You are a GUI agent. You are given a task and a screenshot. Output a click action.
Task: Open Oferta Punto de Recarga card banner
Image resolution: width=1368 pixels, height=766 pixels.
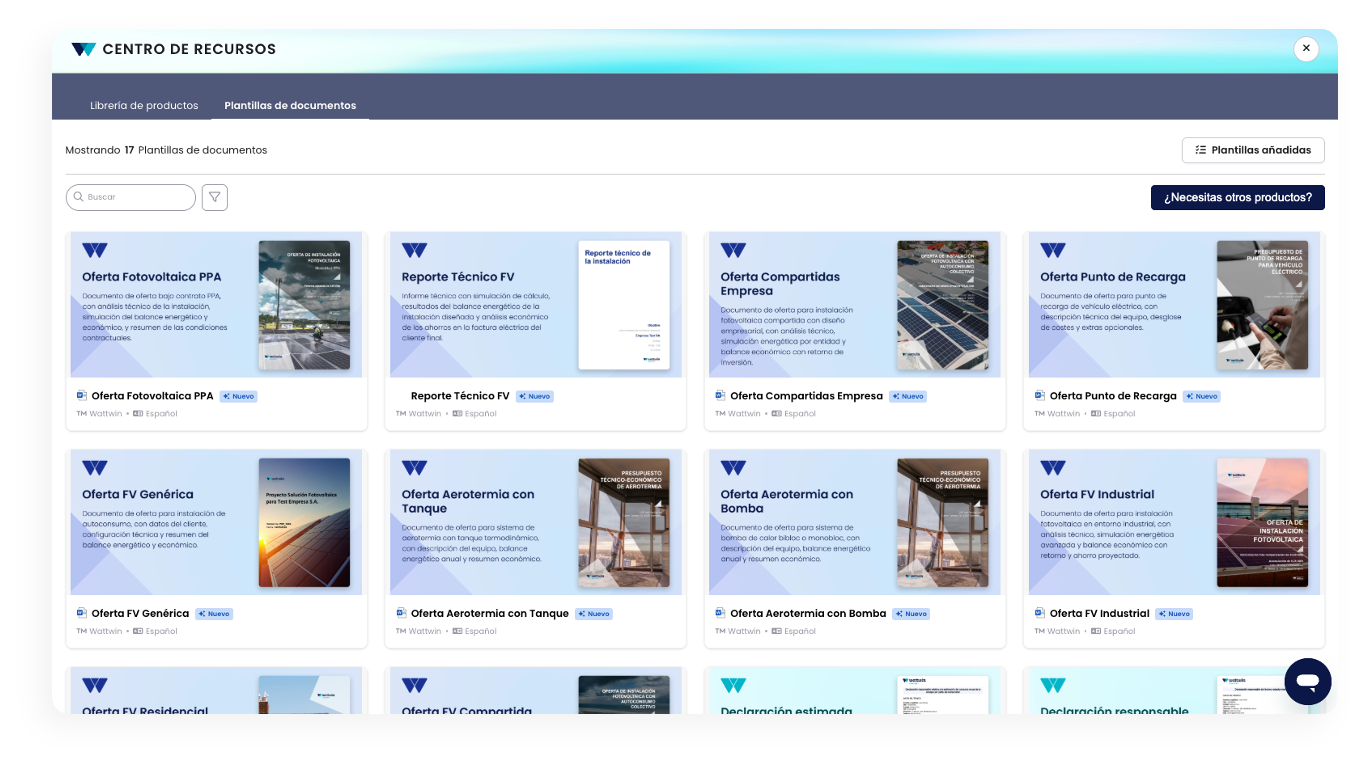click(x=1174, y=305)
